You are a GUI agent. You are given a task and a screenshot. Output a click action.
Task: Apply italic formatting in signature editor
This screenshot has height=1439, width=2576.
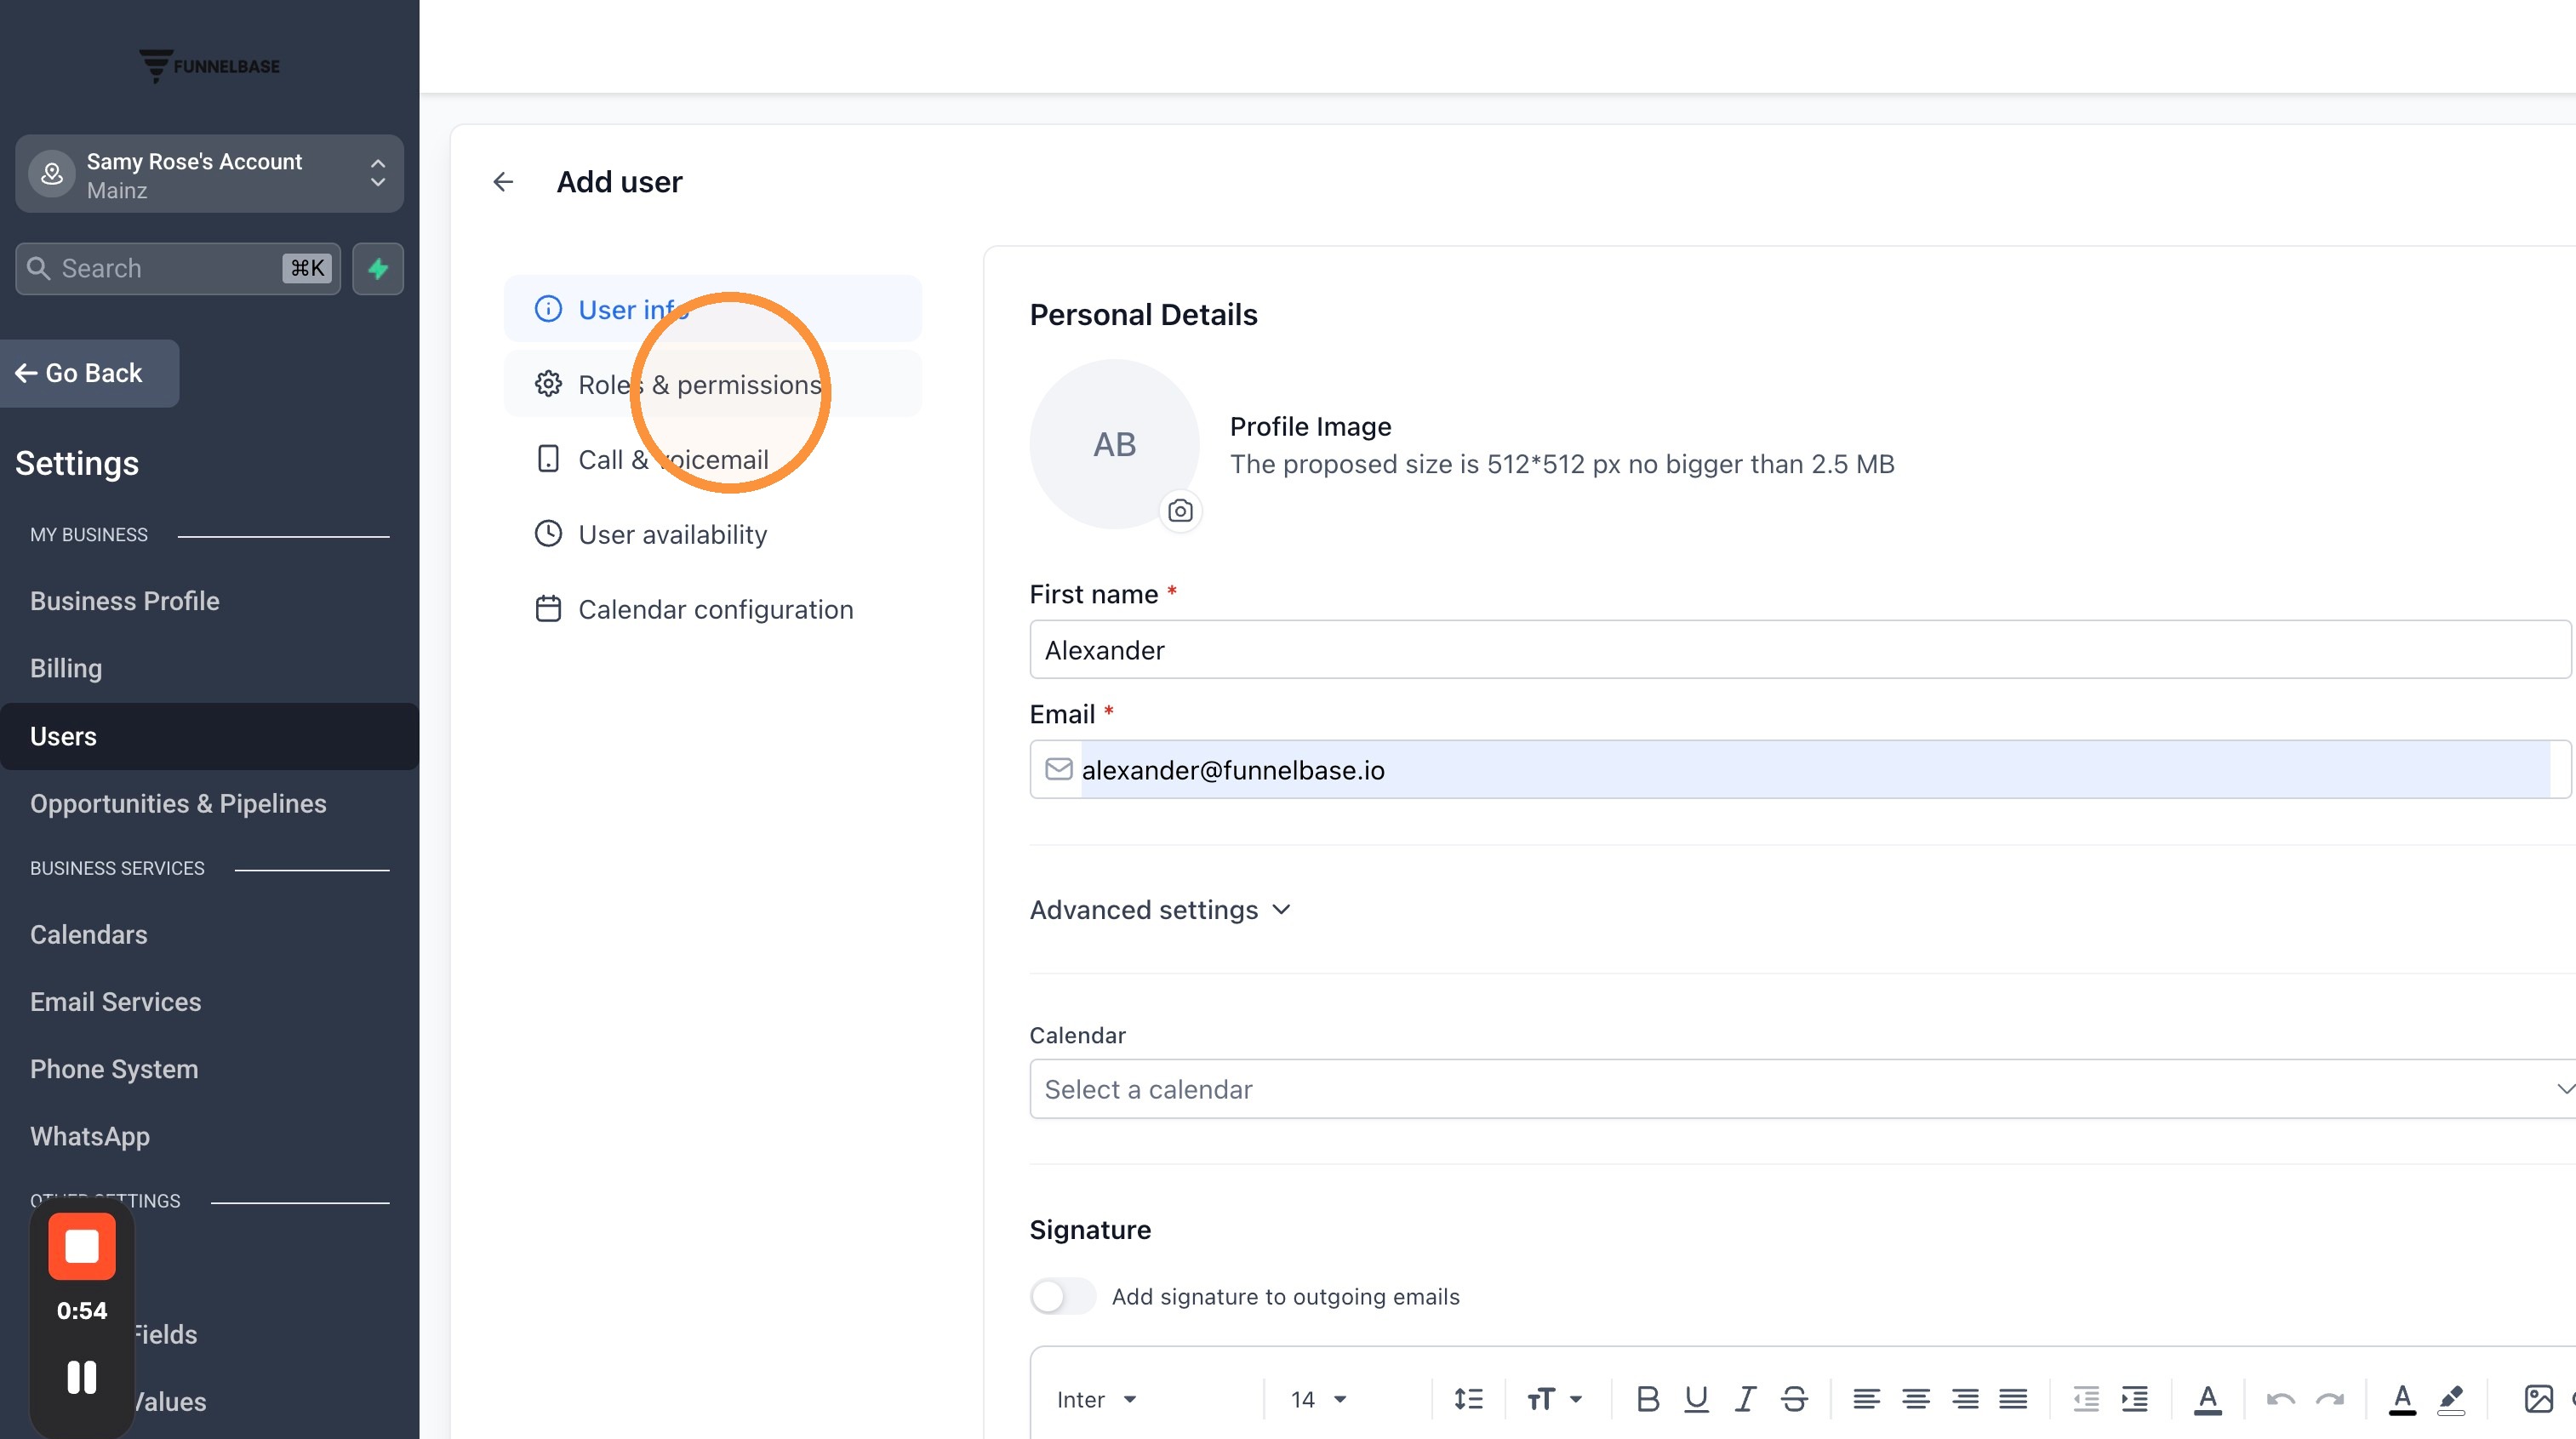[x=1745, y=1399]
